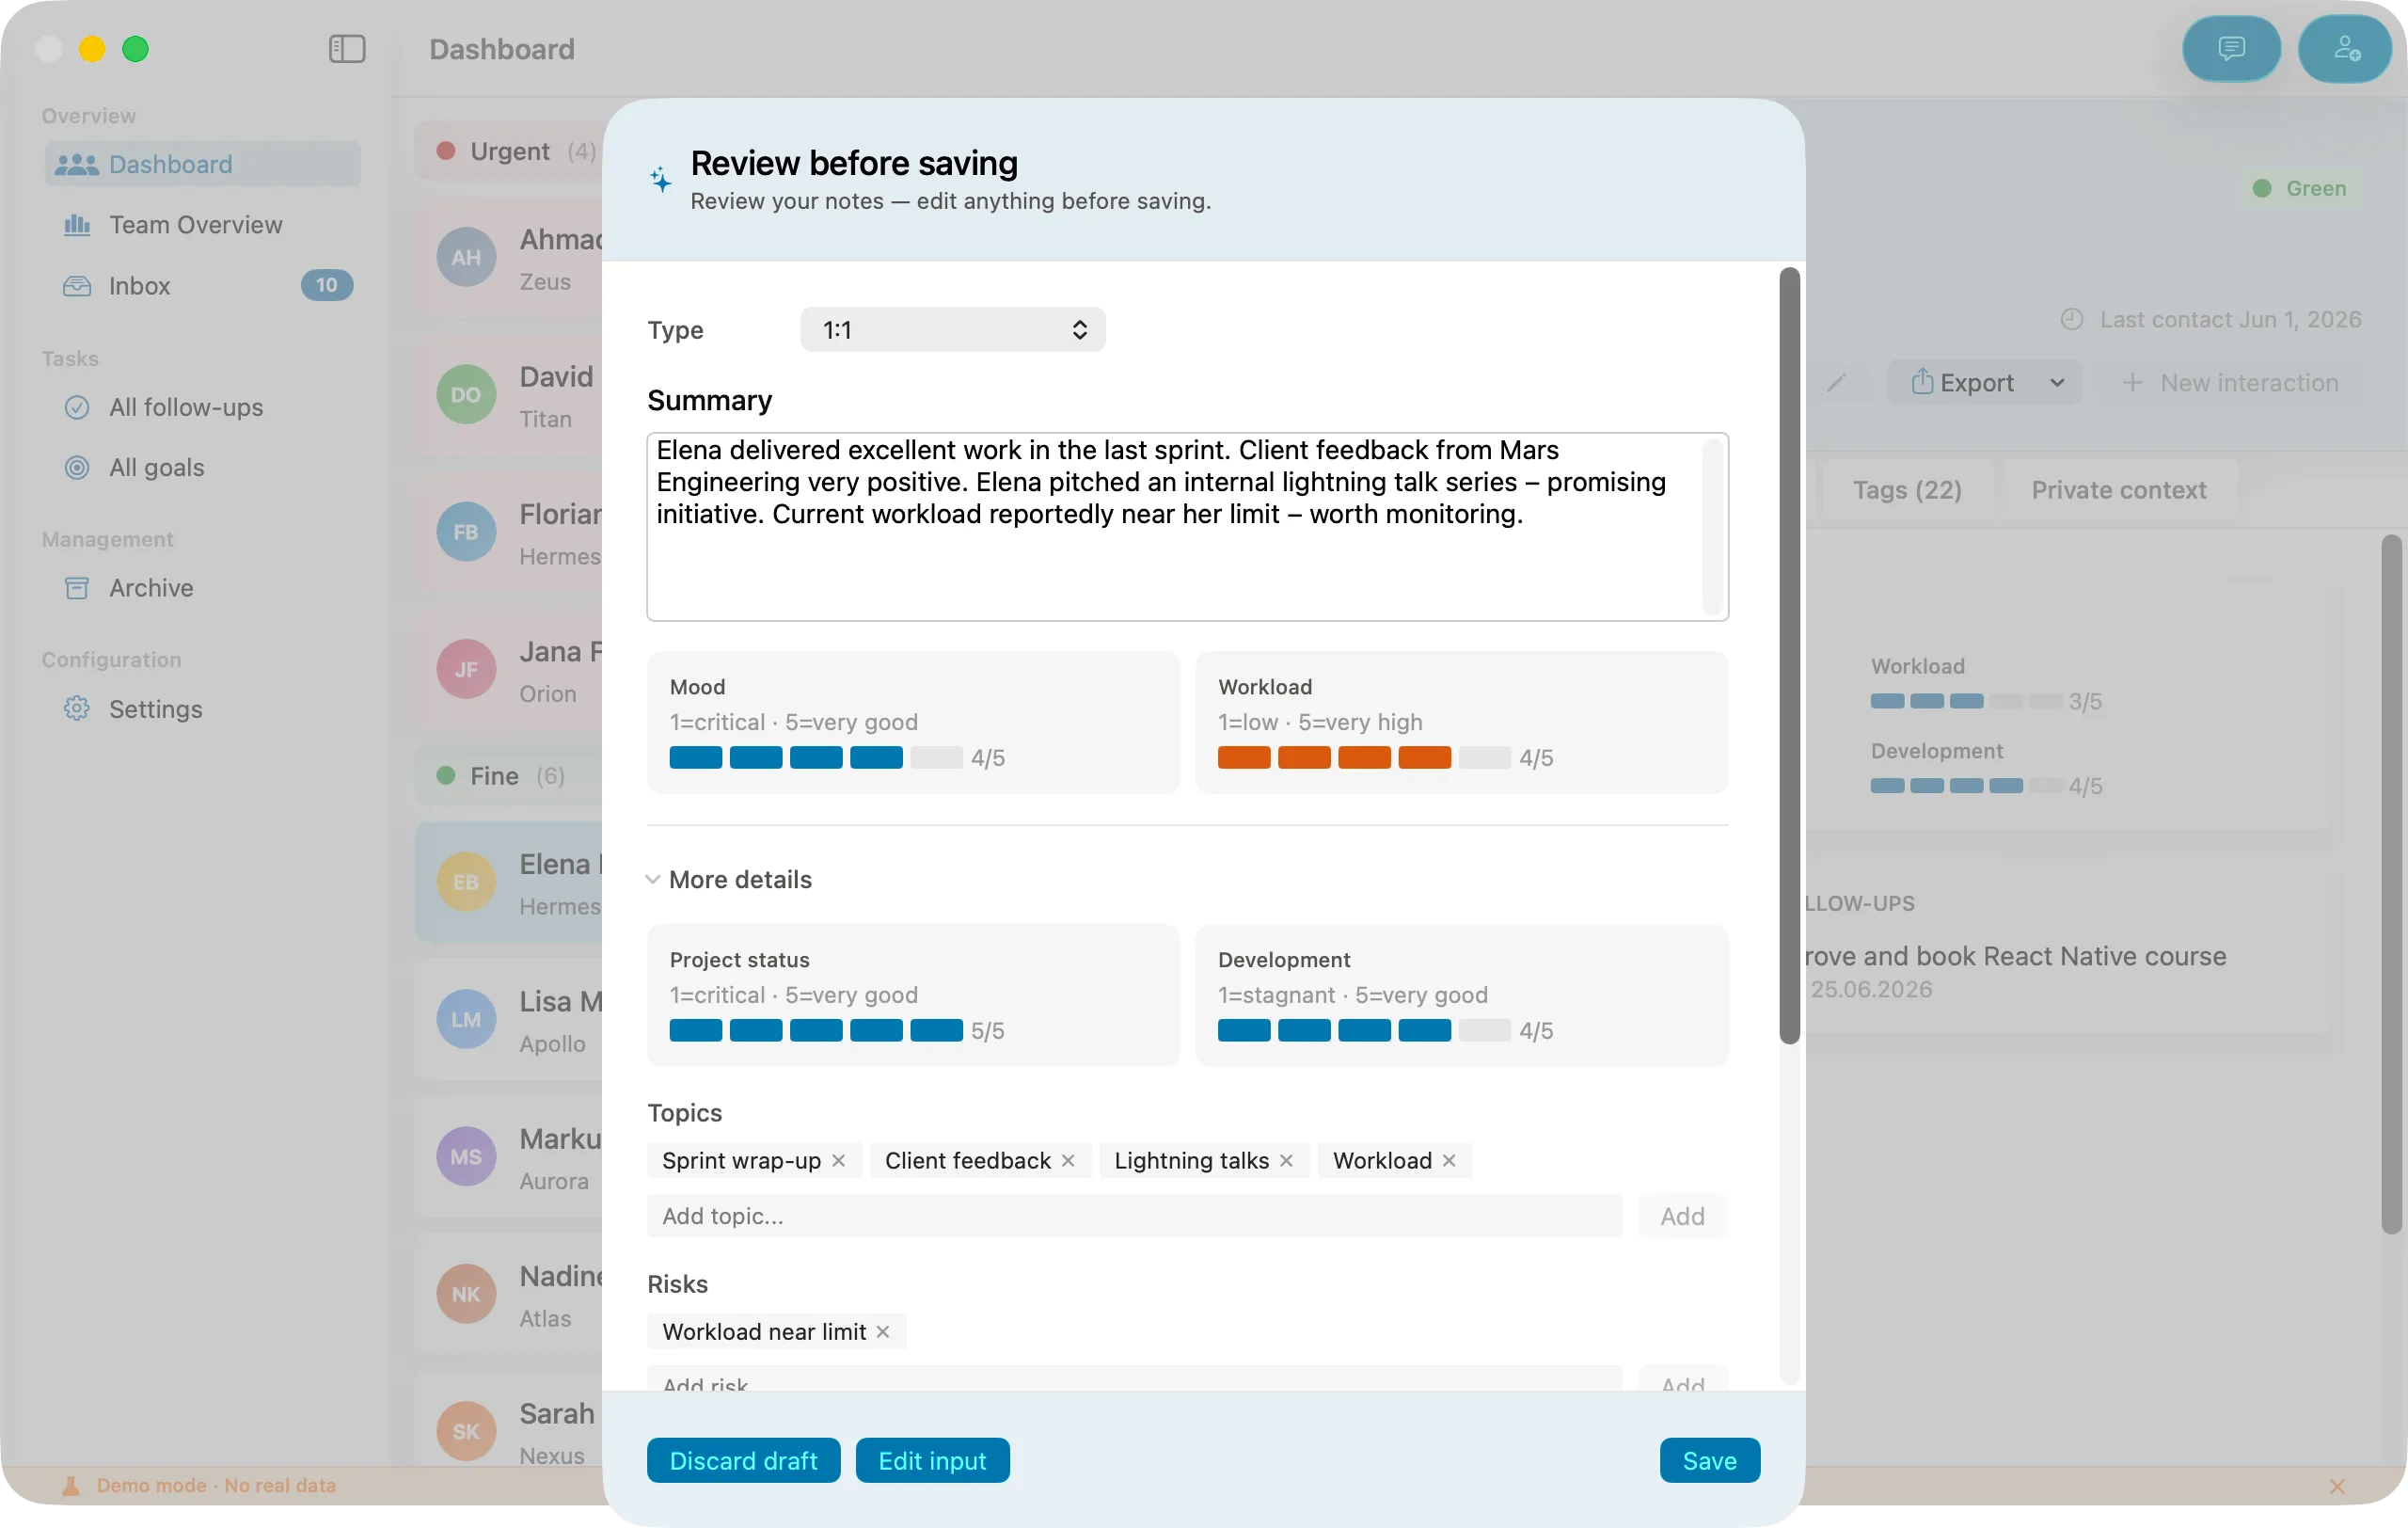Screen dimensions: 2408x1528
Task: Click the Settings gear icon
Action: coord(77,709)
